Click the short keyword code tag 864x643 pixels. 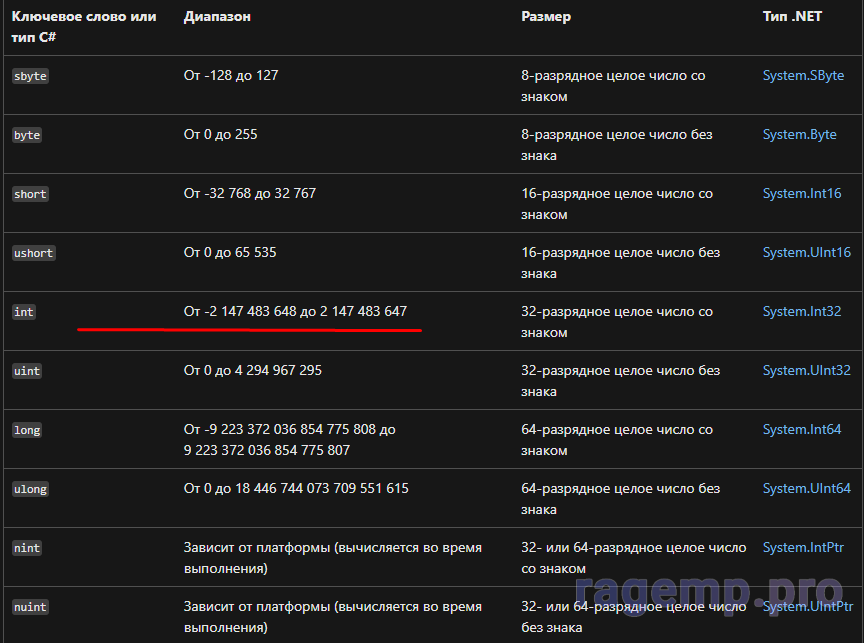[30, 195]
